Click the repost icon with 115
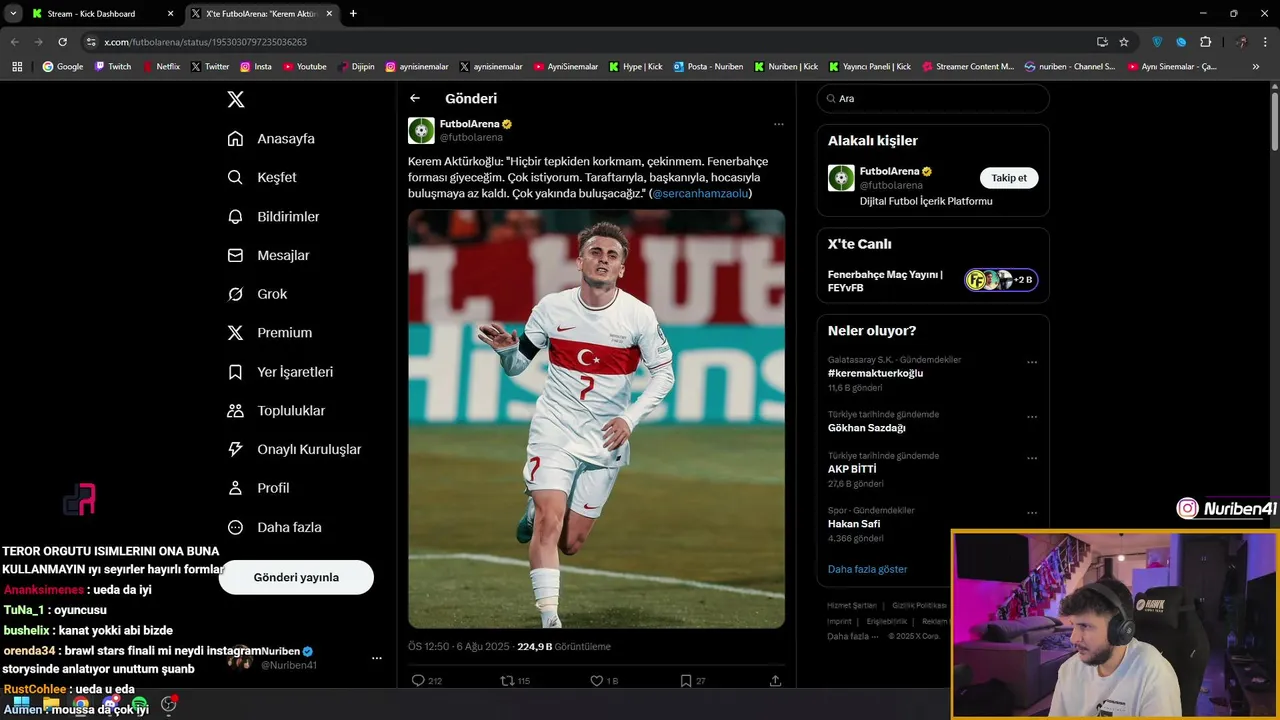Viewport: 1280px width, 720px height. 507,681
